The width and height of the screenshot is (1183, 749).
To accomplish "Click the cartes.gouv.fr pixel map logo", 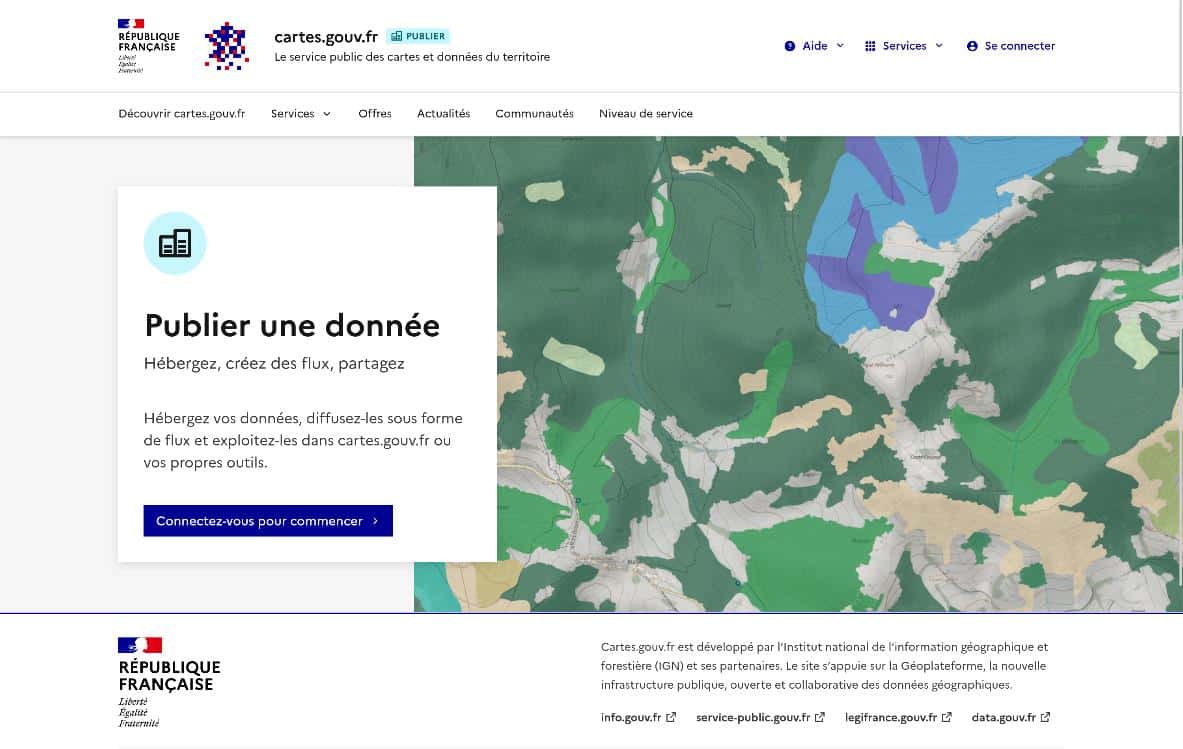I will [x=226, y=46].
